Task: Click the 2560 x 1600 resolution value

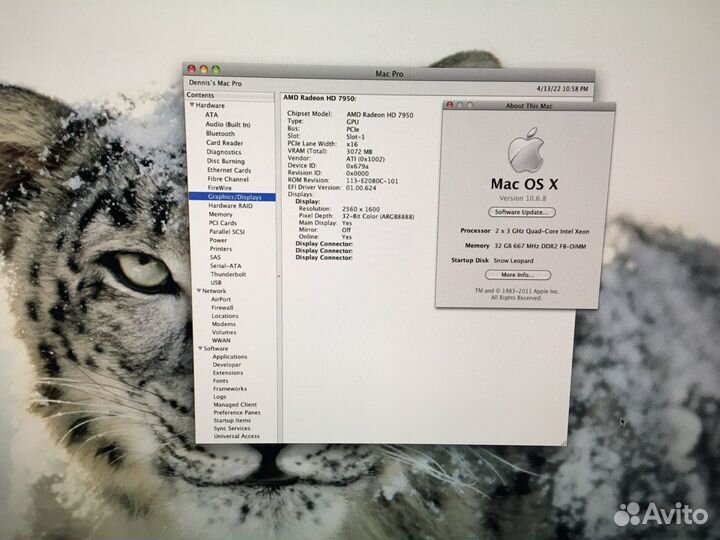Action: (x=361, y=209)
